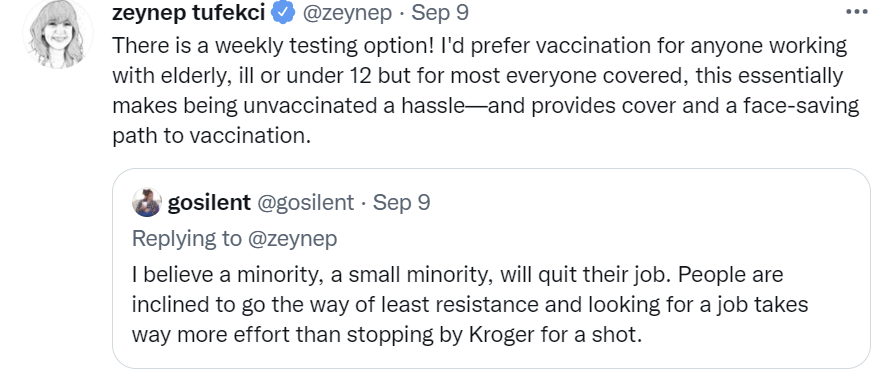Open main tweet's Sep 9 timestamp
The image size is (888, 375).
tap(440, 12)
